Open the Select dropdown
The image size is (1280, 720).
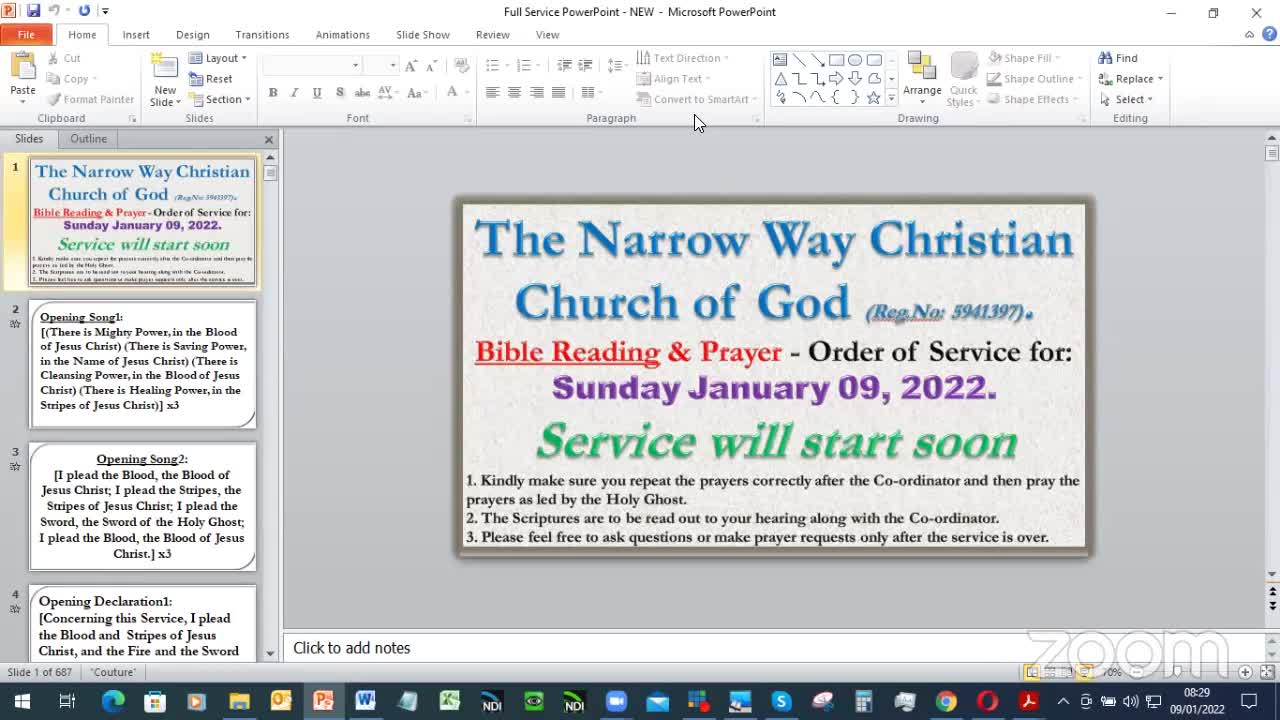pyautogui.click(x=1126, y=100)
